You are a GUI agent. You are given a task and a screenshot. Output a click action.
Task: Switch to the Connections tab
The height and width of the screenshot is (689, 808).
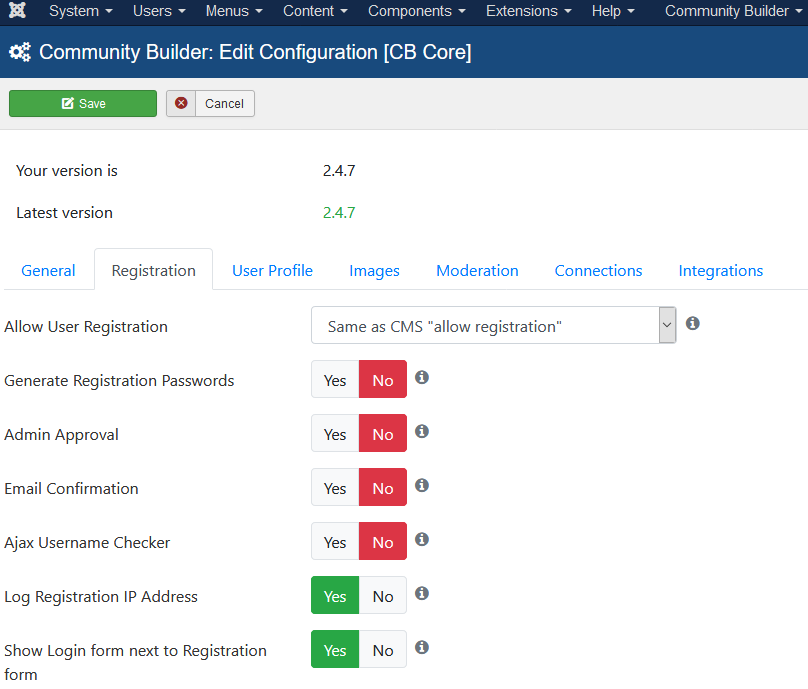(x=598, y=270)
